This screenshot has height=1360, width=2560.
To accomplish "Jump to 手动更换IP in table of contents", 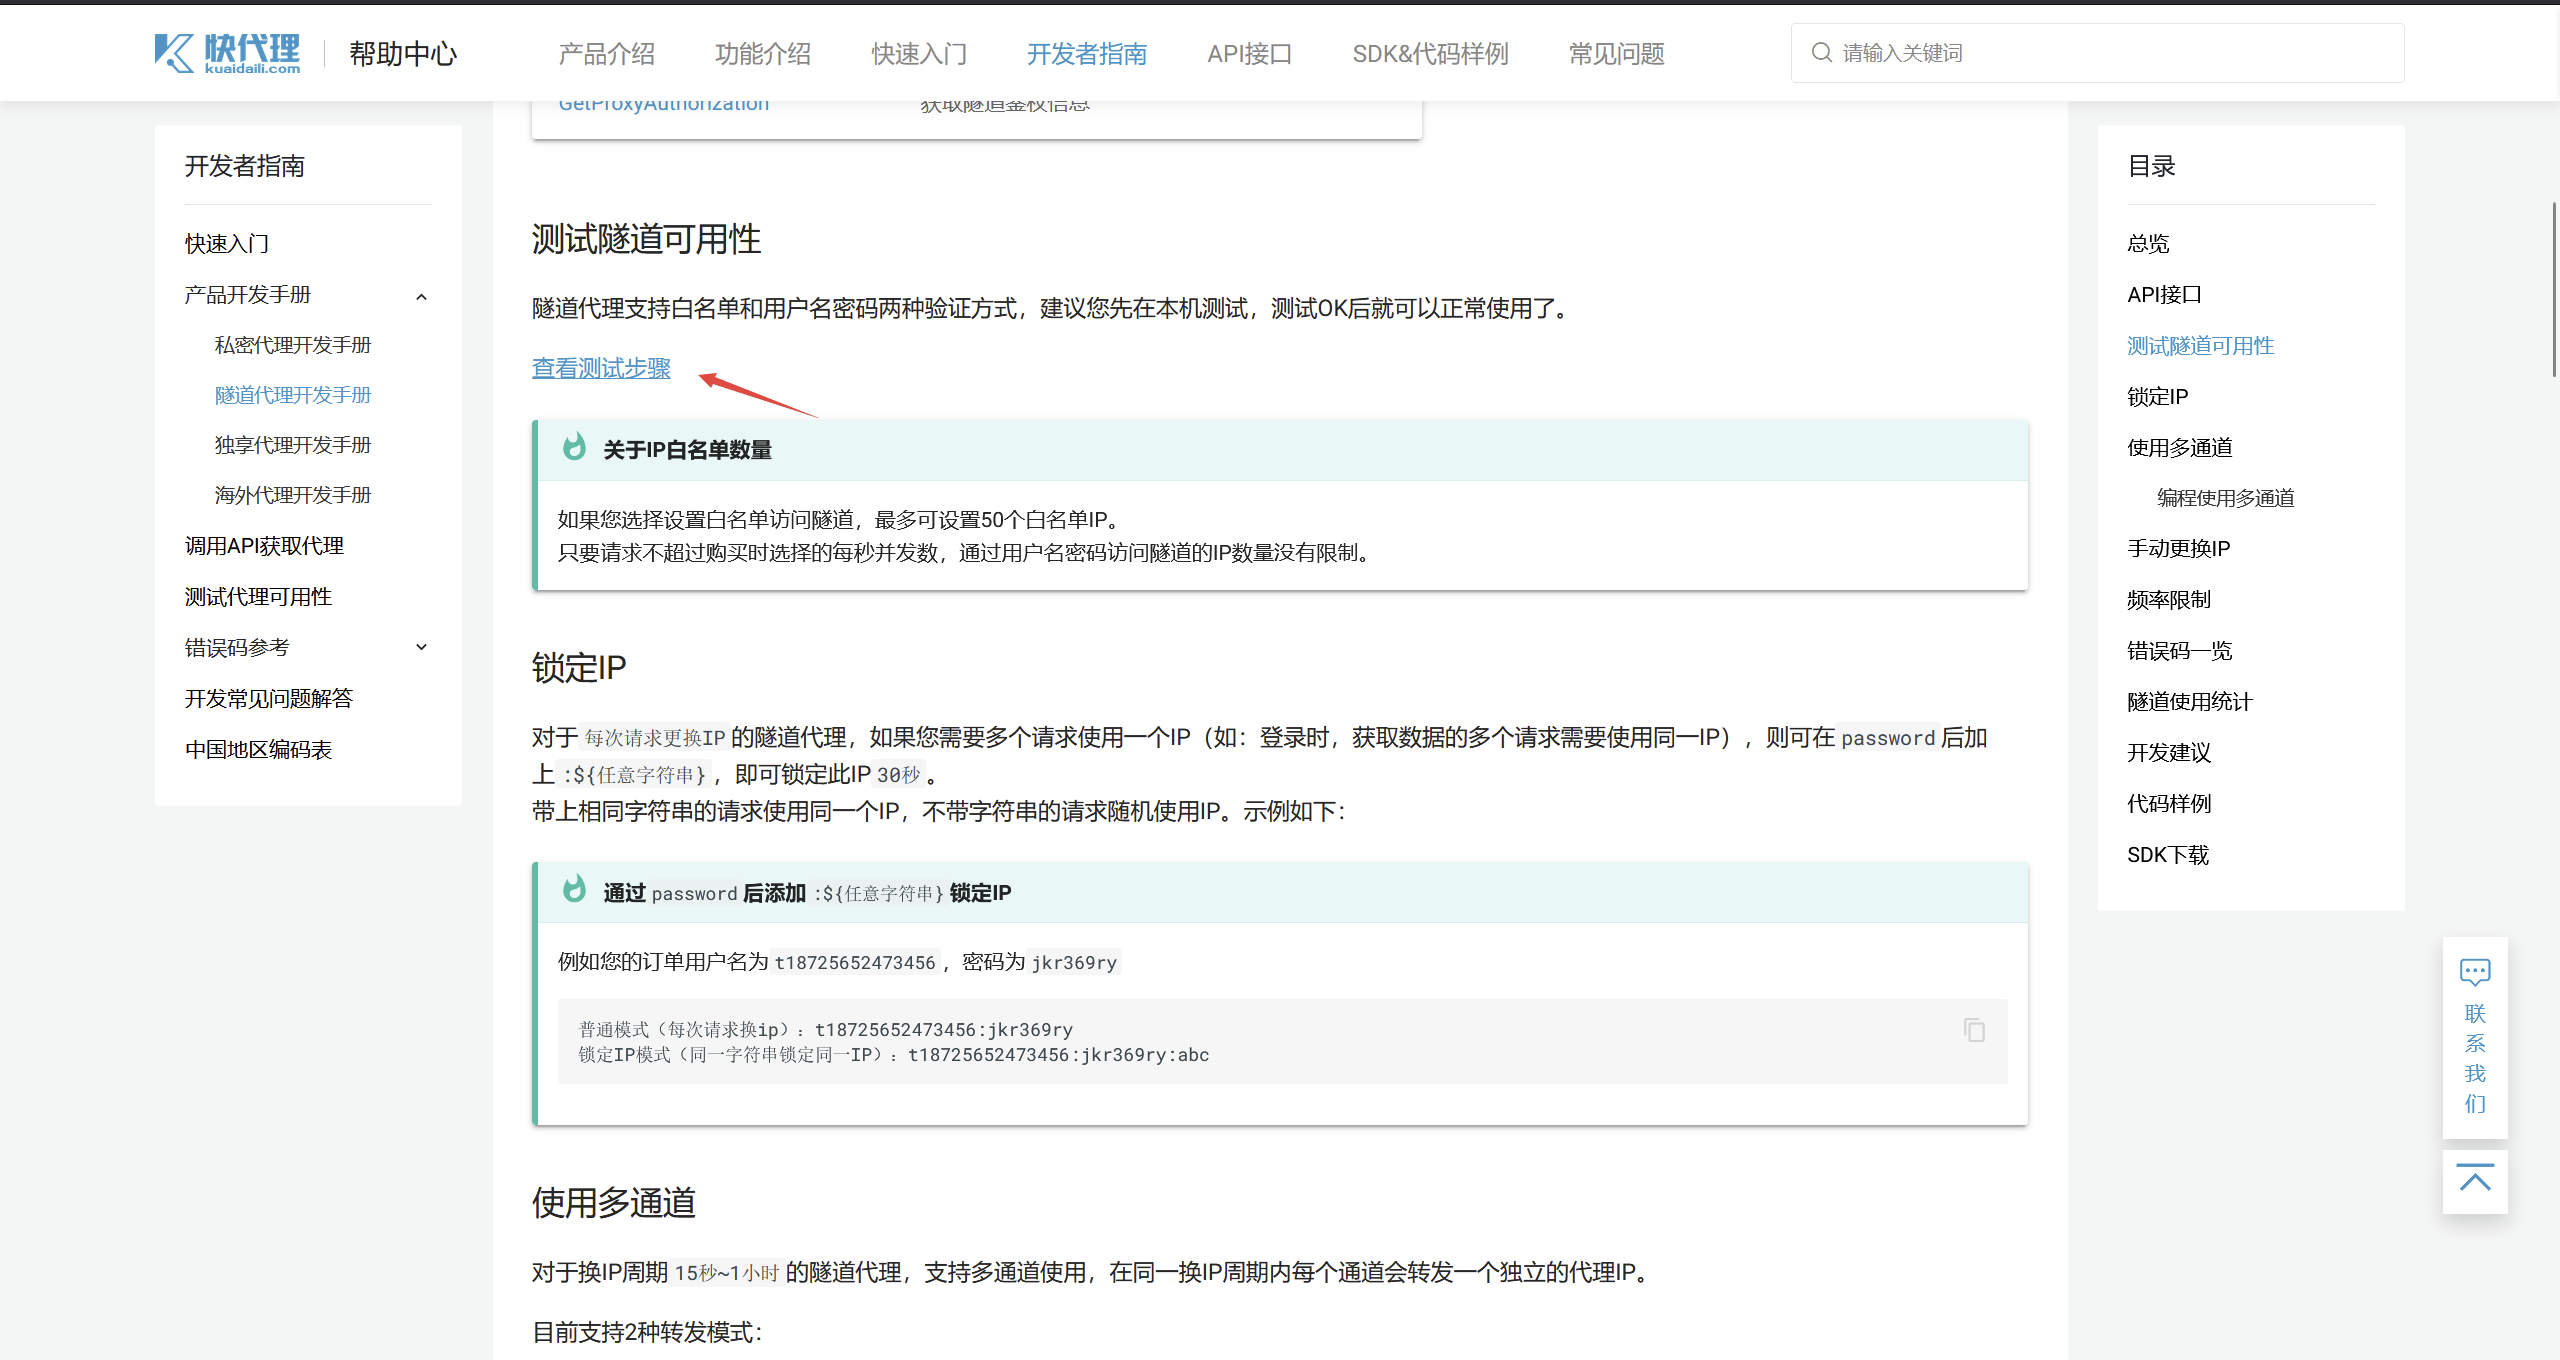I will 2179,549.
